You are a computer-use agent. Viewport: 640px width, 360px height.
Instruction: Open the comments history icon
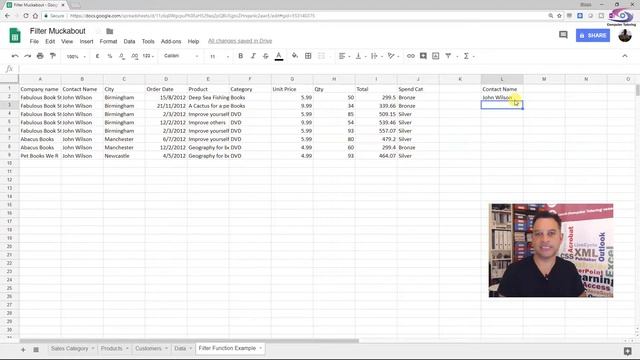click(563, 35)
